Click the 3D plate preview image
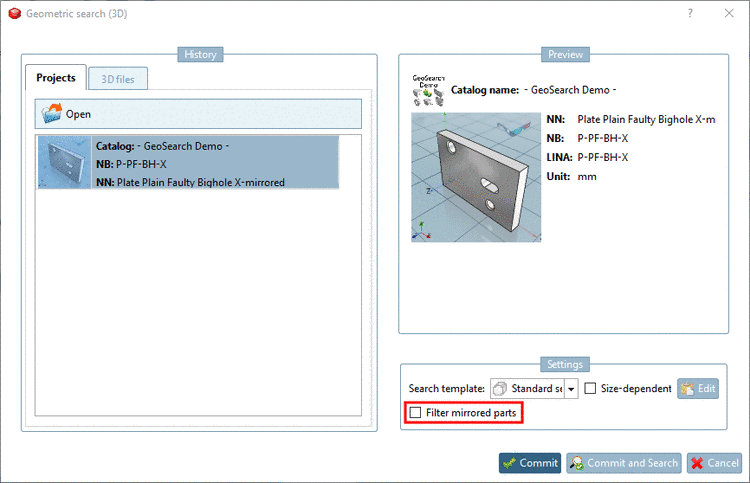750x483 pixels. point(476,177)
